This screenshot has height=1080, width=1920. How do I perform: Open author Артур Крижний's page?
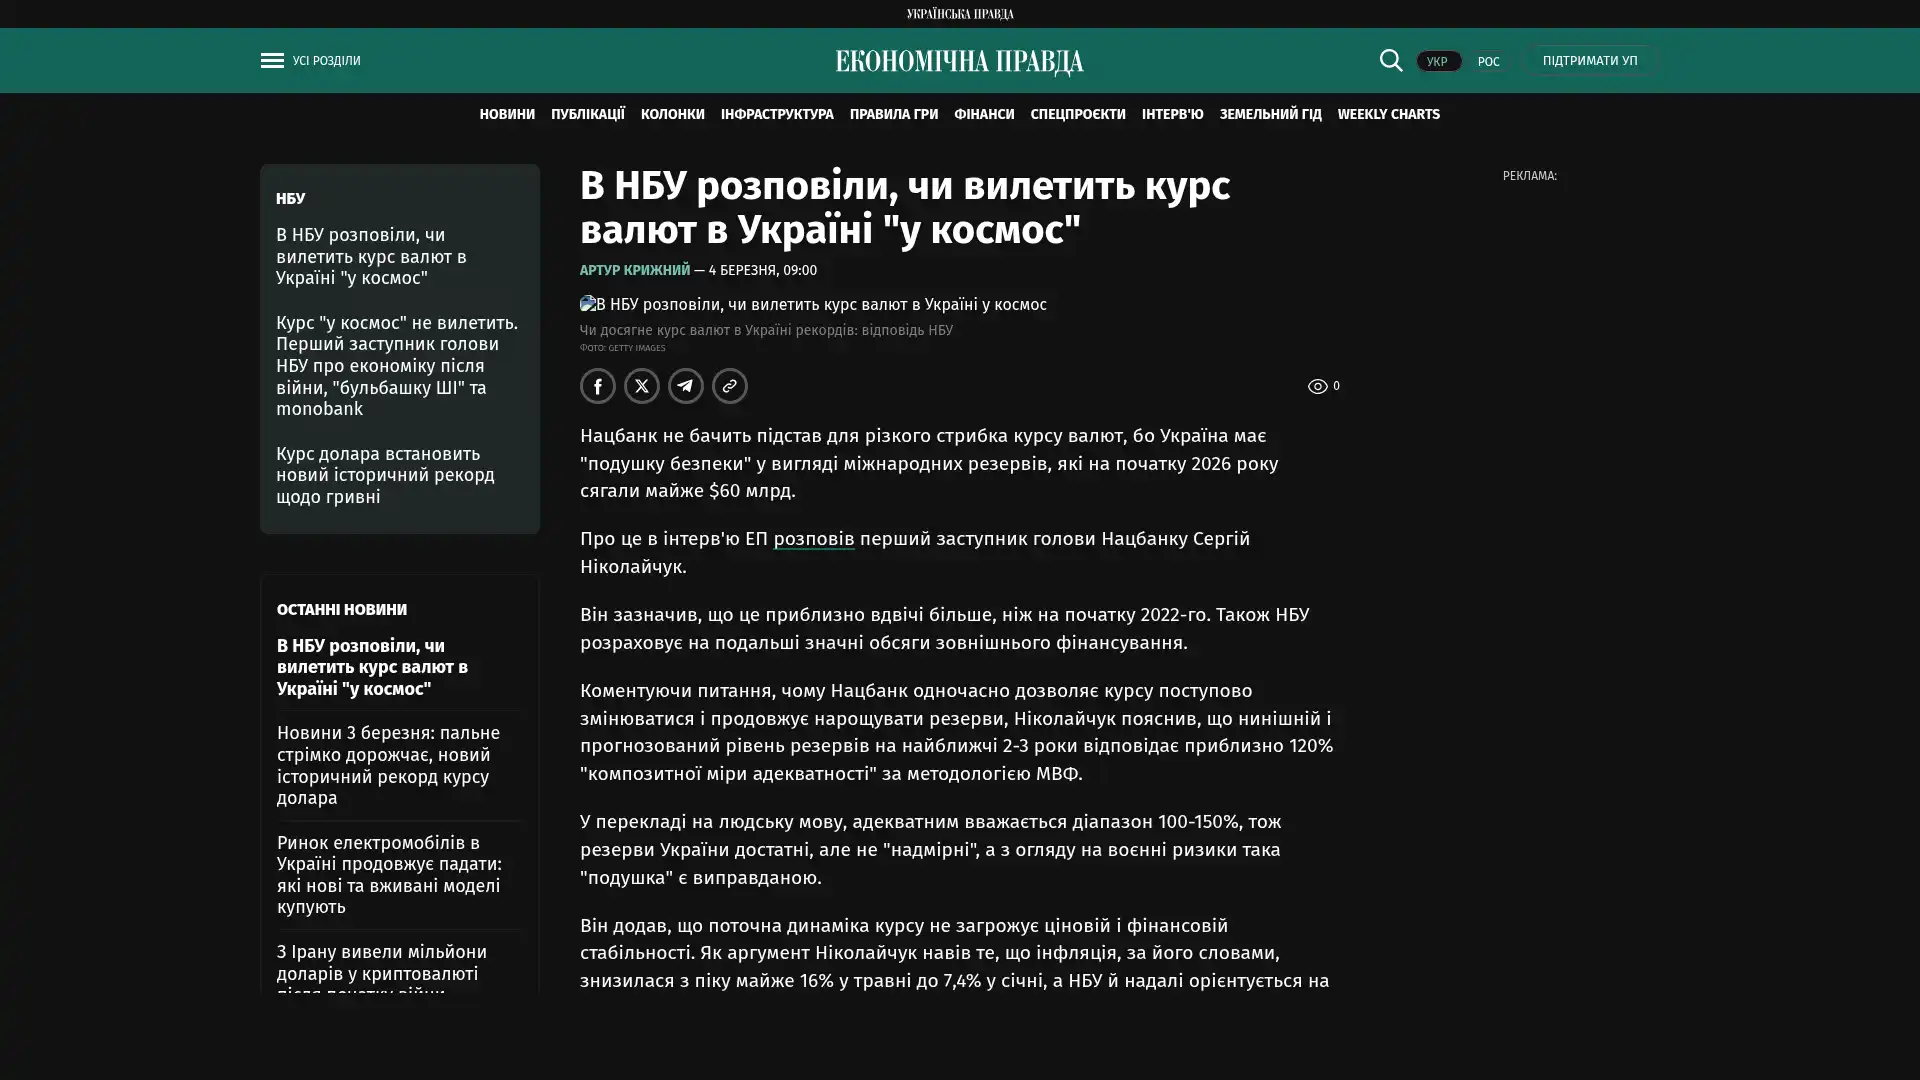(634, 271)
